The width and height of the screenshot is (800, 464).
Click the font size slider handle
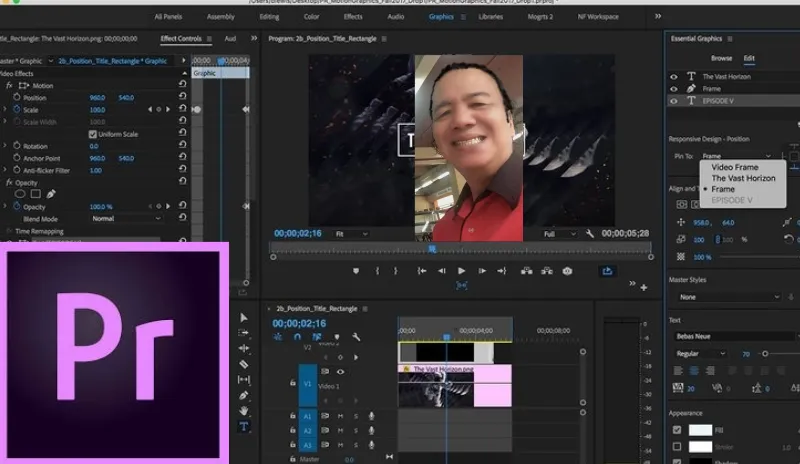coord(765,353)
